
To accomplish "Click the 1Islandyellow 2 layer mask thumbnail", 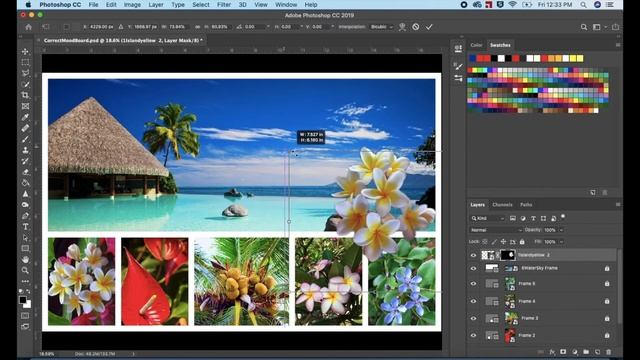I will tap(508, 255).
